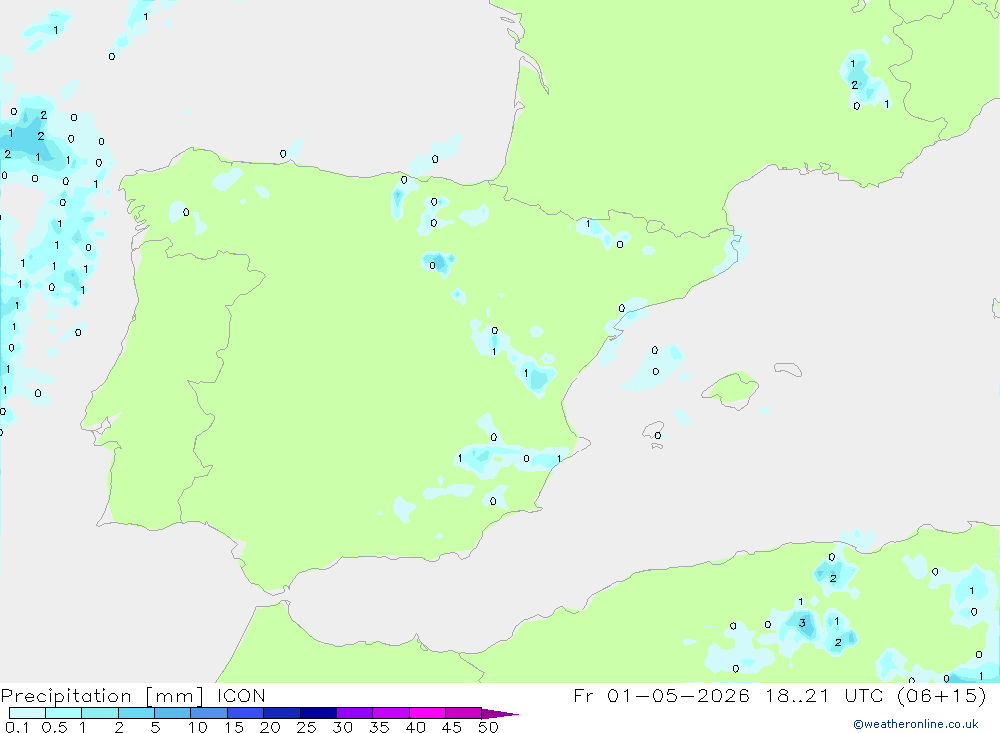Select the 40–45 mm magenta legend swatch
The height and width of the screenshot is (733, 1000).
(427, 713)
